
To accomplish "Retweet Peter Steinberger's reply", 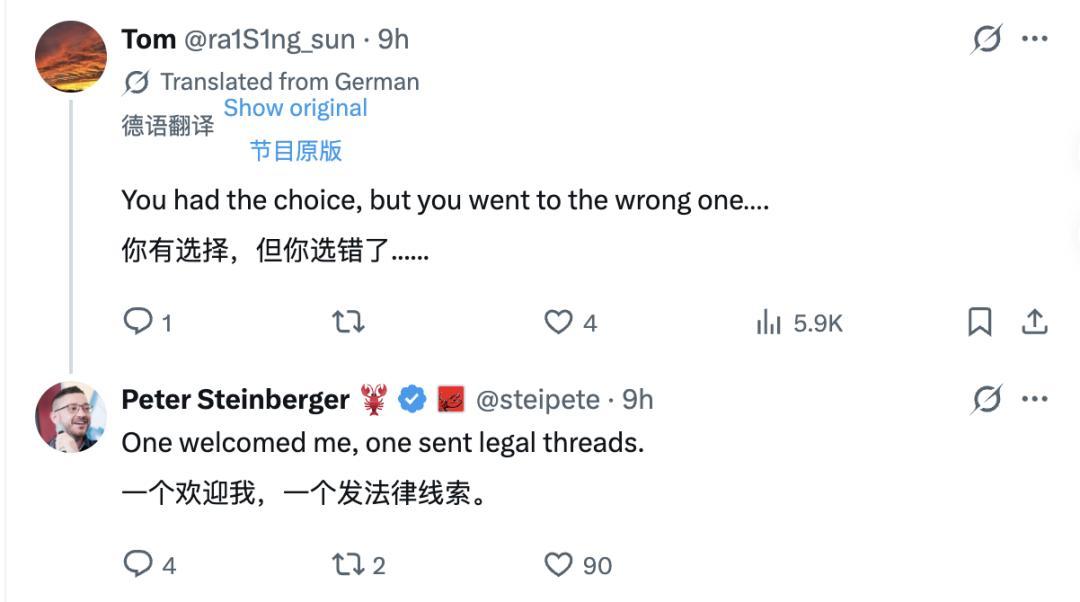I will (x=348, y=564).
